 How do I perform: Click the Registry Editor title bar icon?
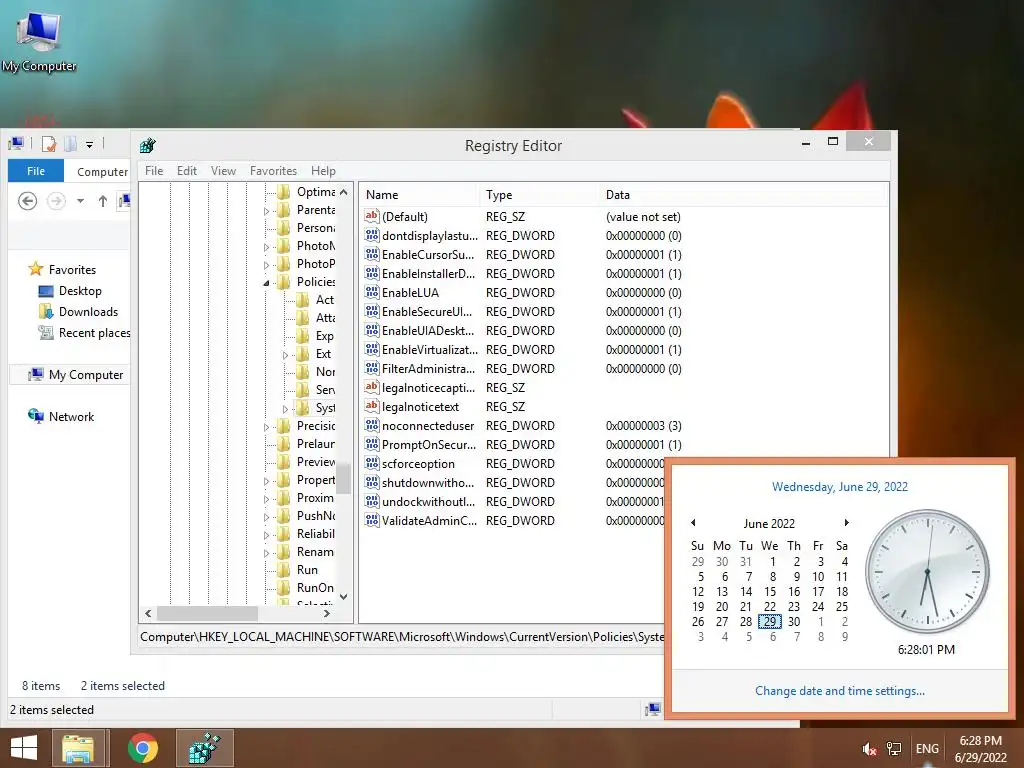click(x=148, y=145)
